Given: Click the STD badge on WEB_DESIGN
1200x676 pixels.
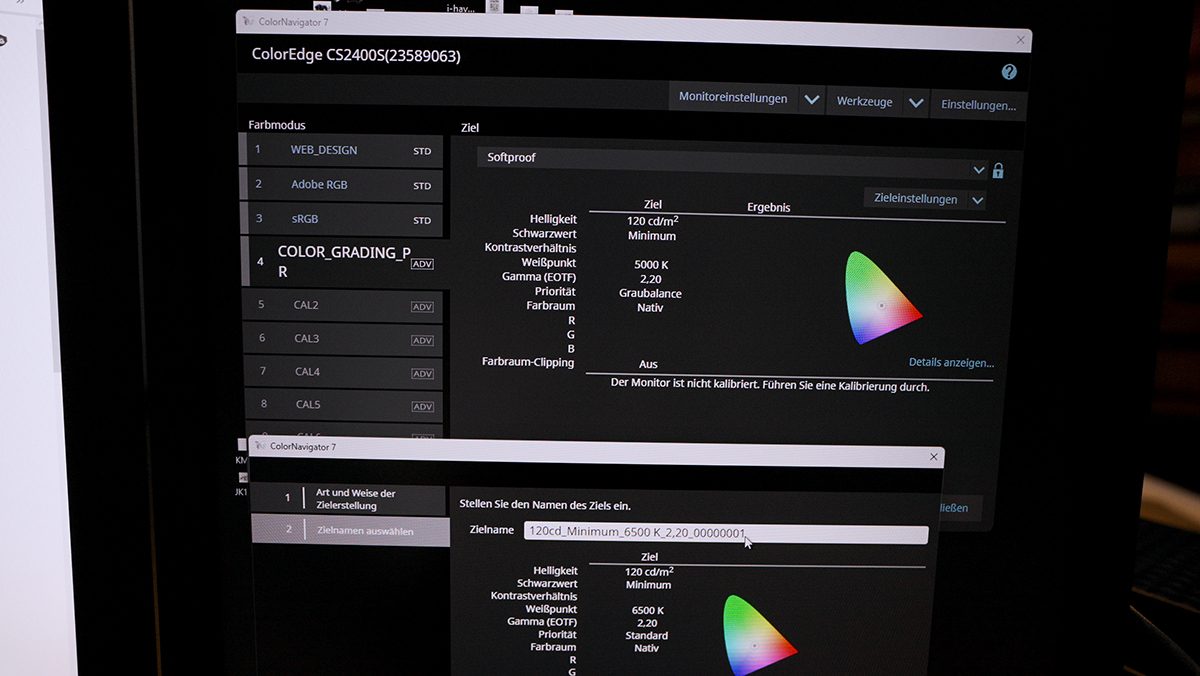Looking at the screenshot, I should pos(422,152).
